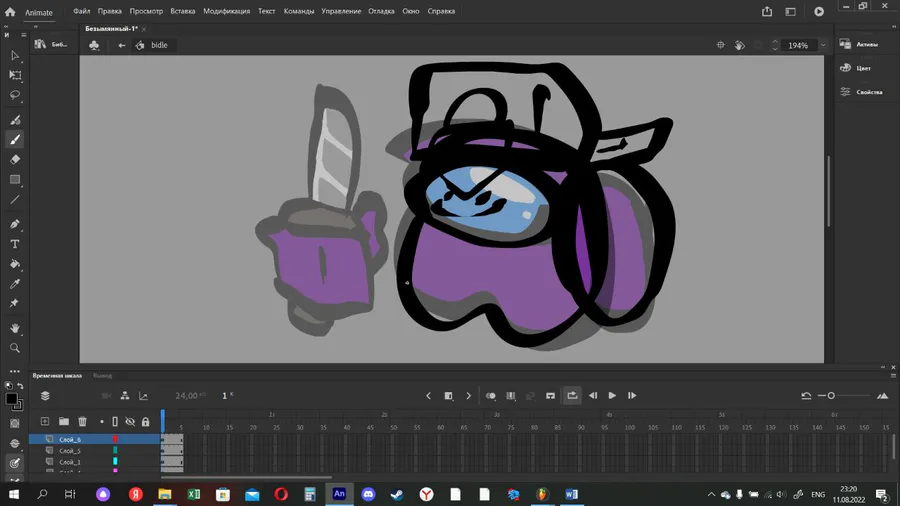Click the 194% zoom value field
Screen dimensions: 900x506
pyautogui.click(x=798, y=45)
